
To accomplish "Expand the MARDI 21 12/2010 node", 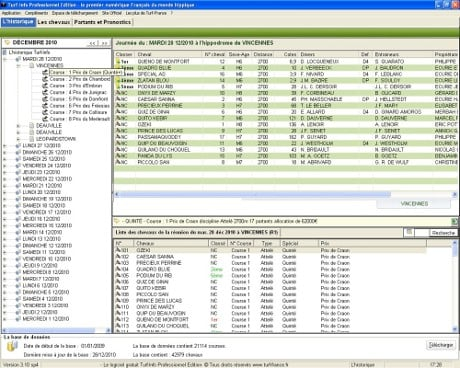I will coord(5,186).
